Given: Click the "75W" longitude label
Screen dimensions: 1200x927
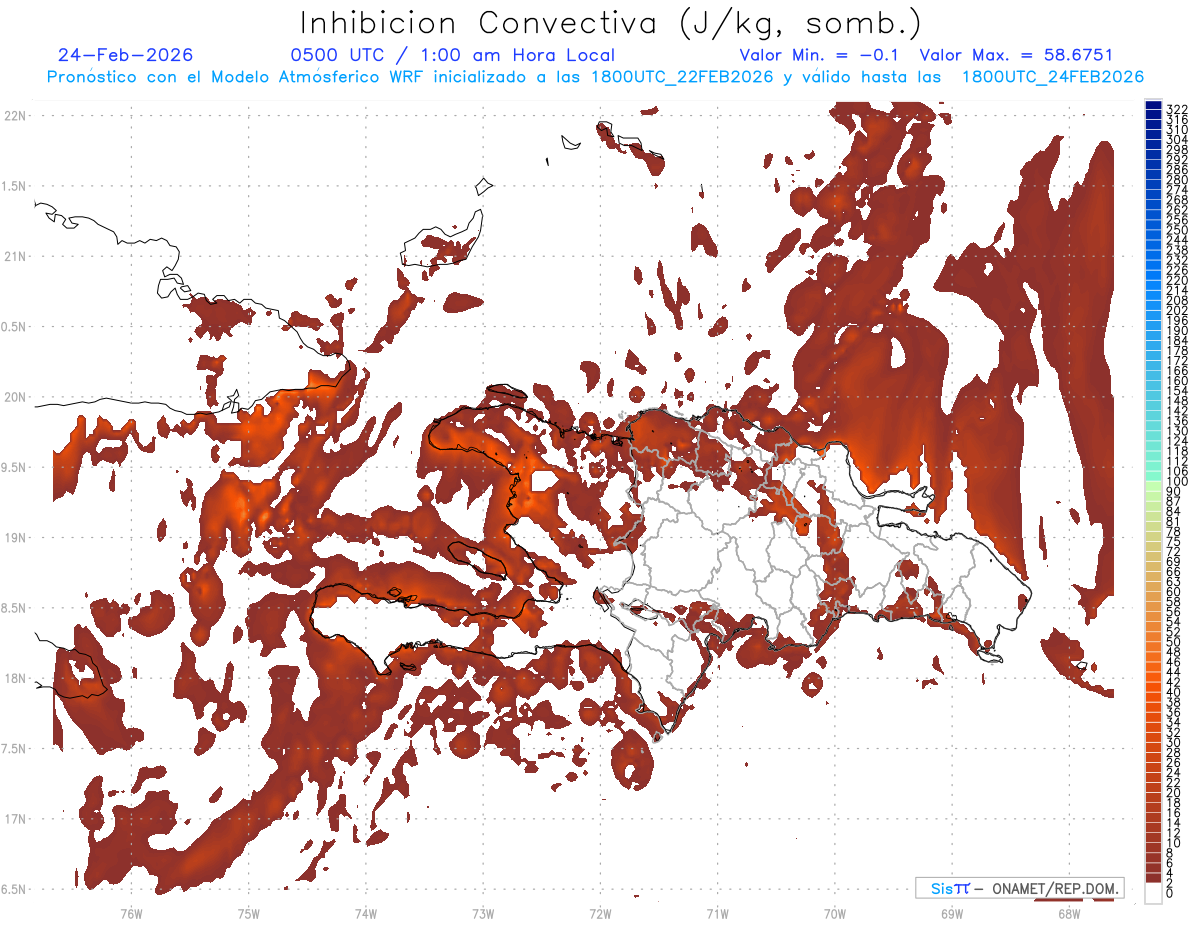Looking at the screenshot, I should [249, 913].
